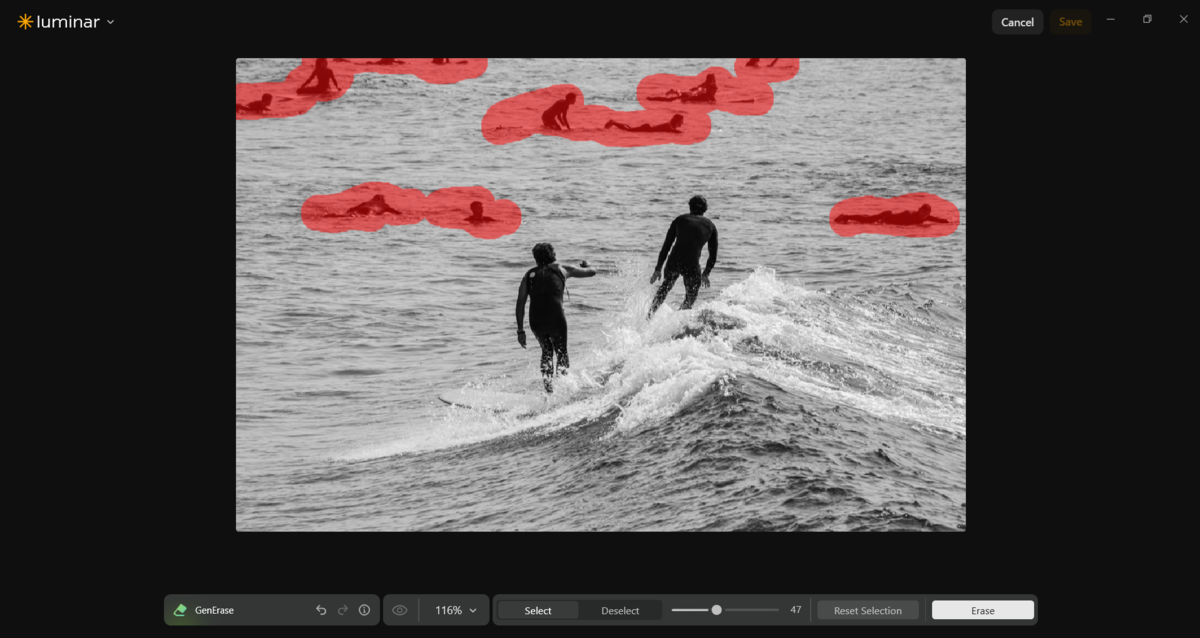Click the Save button

click(x=1070, y=22)
